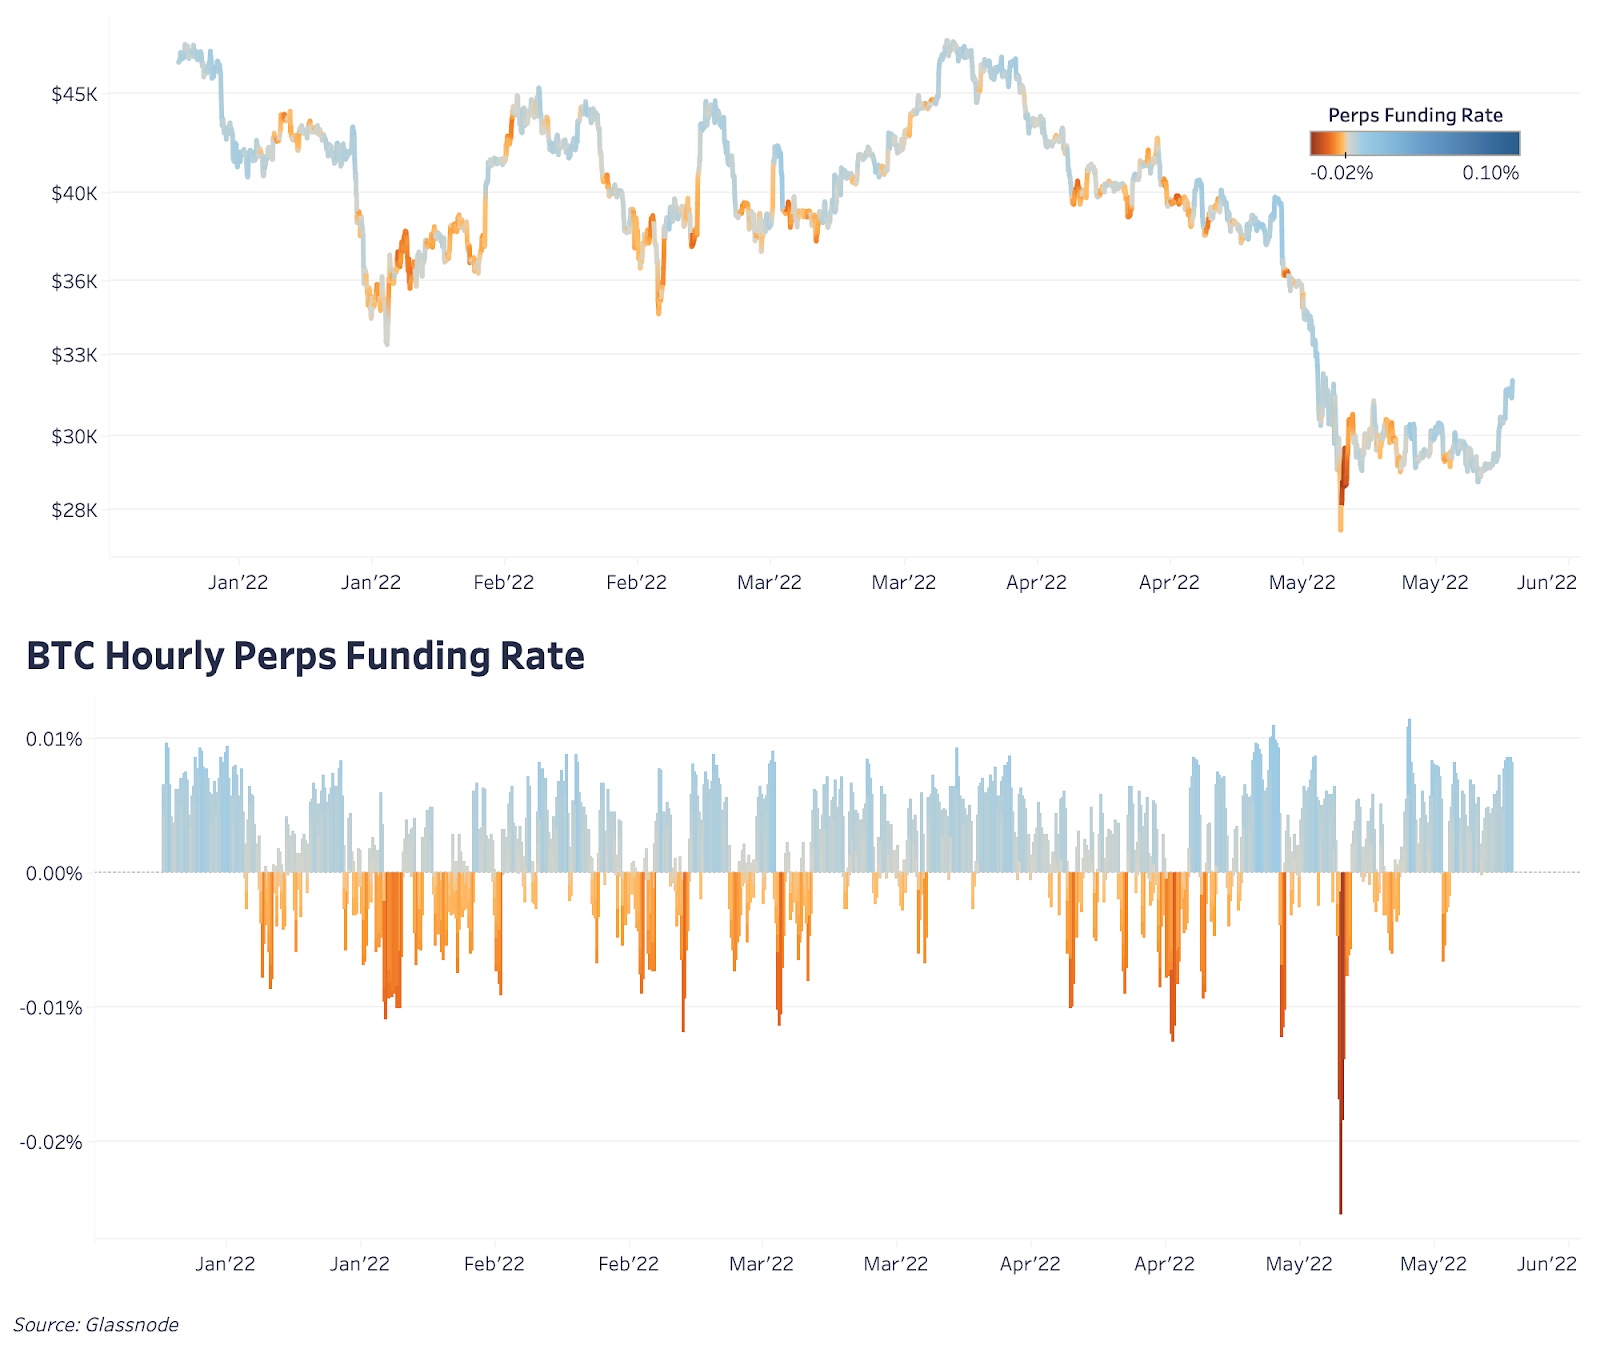This screenshot has height=1357, width=1600.
Task: Click the 0.00% funding rate axis label
Action: pyautogui.click(x=54, y=873)
